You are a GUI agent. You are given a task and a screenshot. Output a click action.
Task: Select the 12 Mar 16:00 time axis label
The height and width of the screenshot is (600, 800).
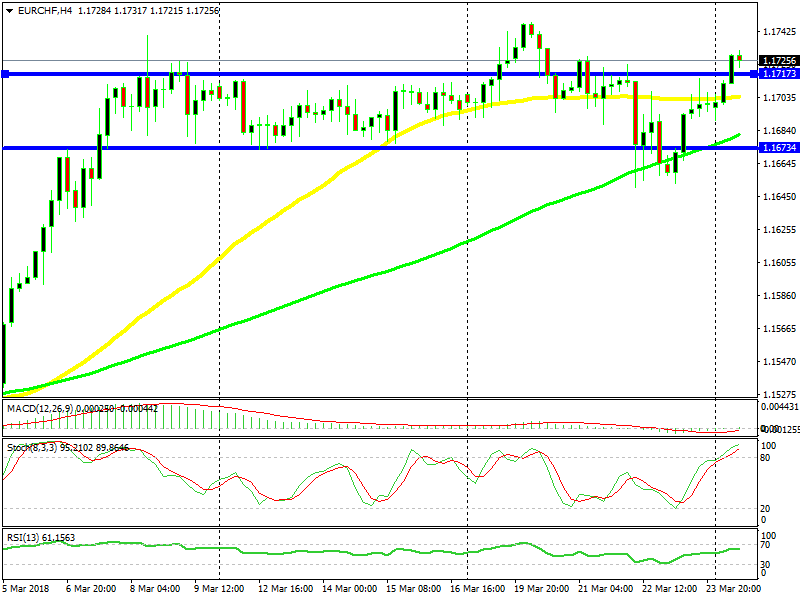pos(285,589)
